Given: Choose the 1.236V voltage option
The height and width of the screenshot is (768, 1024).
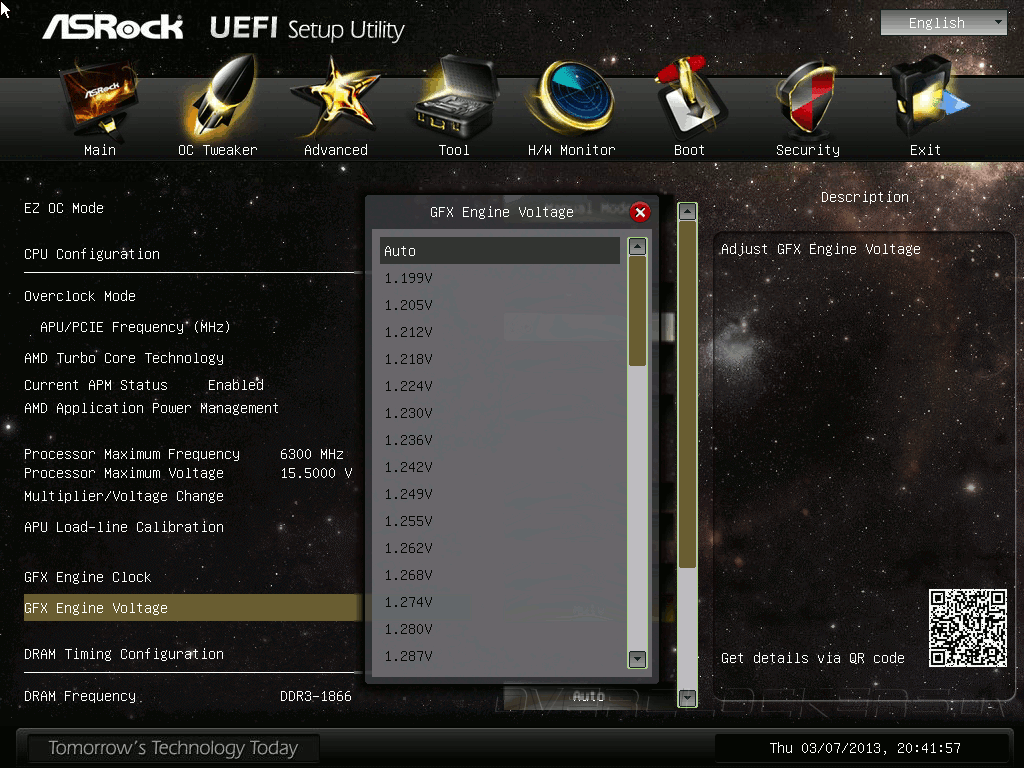Looking at the screenshot, I should click(x=500, y=440).
